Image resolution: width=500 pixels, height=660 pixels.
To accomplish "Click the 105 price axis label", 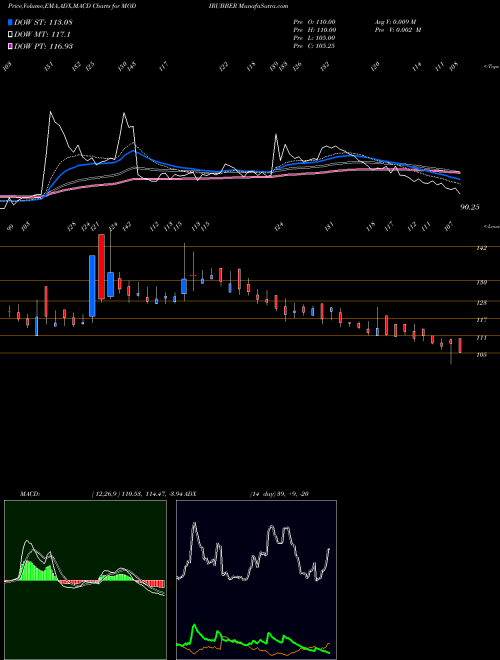I will [481, 355].
